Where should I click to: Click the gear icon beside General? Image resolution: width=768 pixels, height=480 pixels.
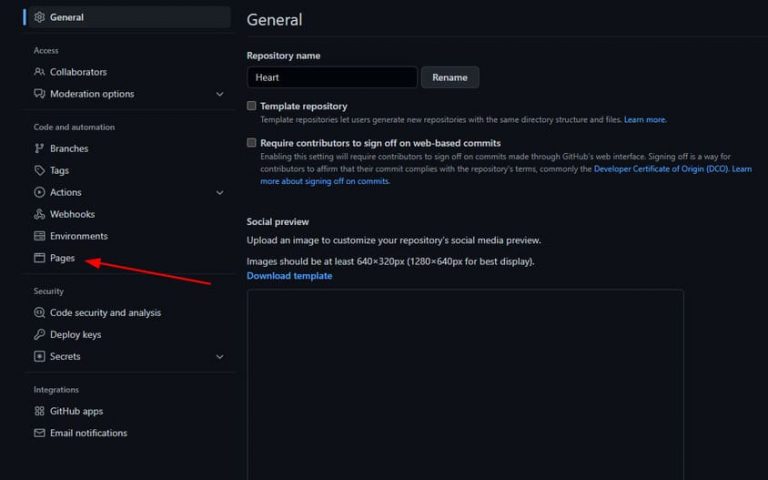(40, 17)
